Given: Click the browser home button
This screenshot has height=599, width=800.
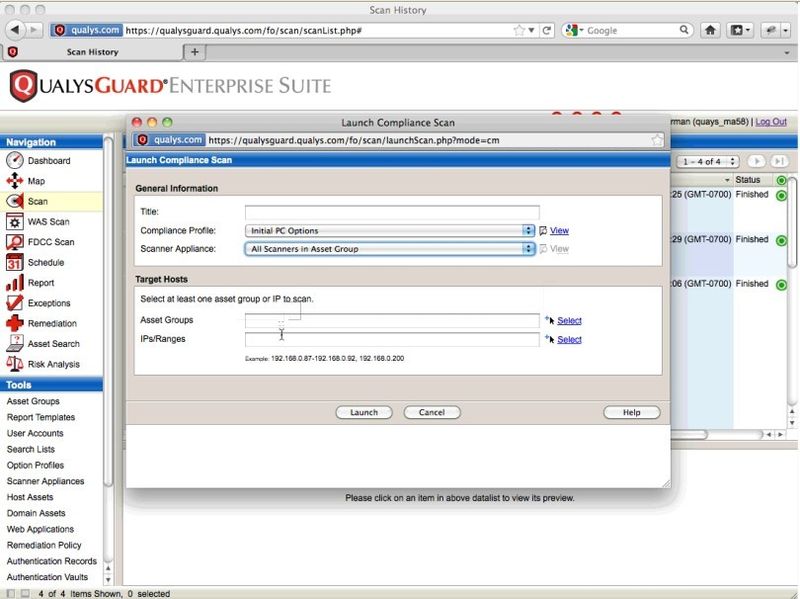Looking at the screenshot, I should [x=710, y=30].
